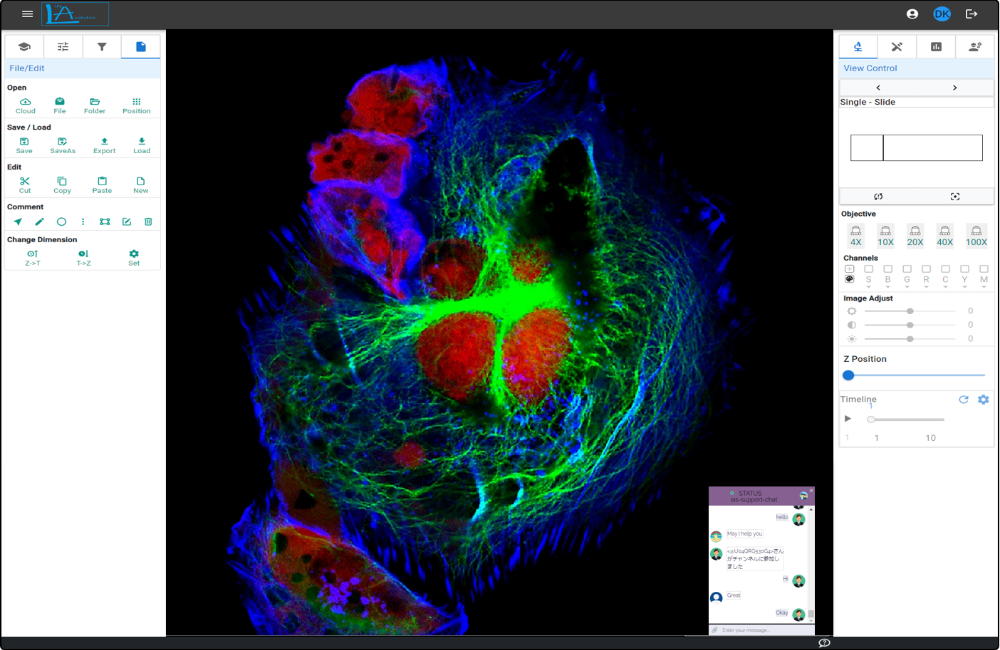The height and width of the screenshot is (650, 1000).
Task: Open image from Cloud
Action: [25, 103]
